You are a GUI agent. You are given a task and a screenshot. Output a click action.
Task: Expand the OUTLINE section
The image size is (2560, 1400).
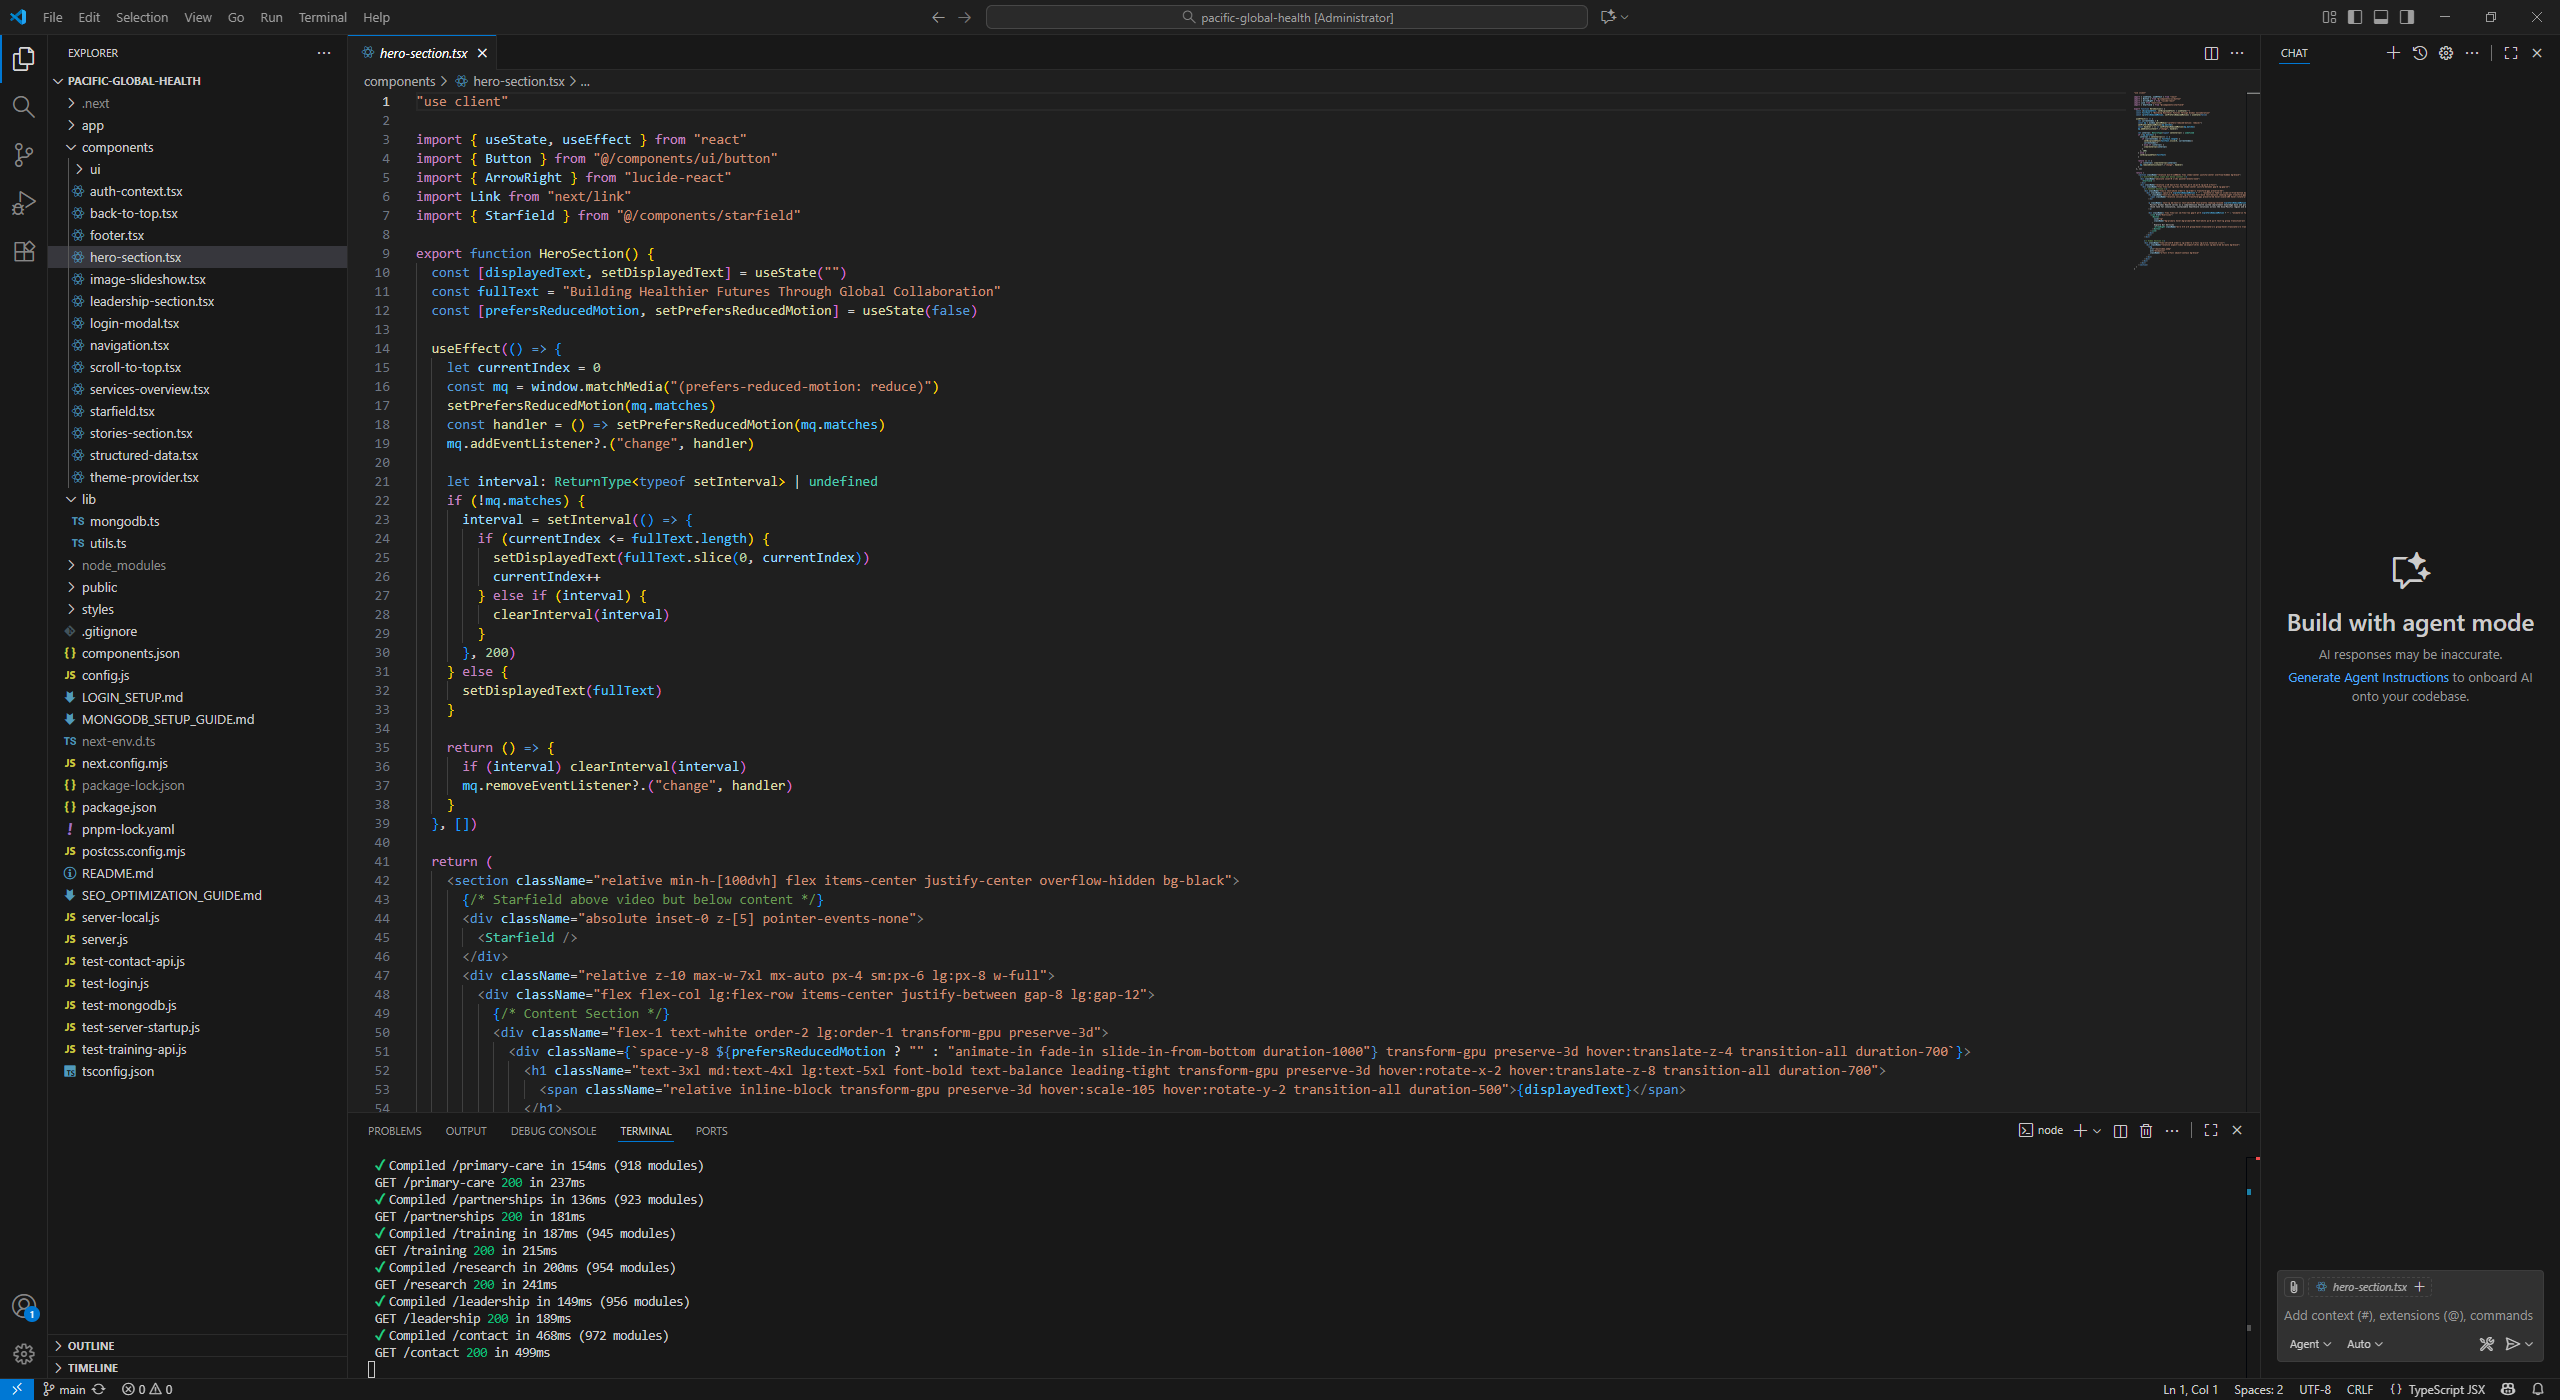pos(91,1346)
